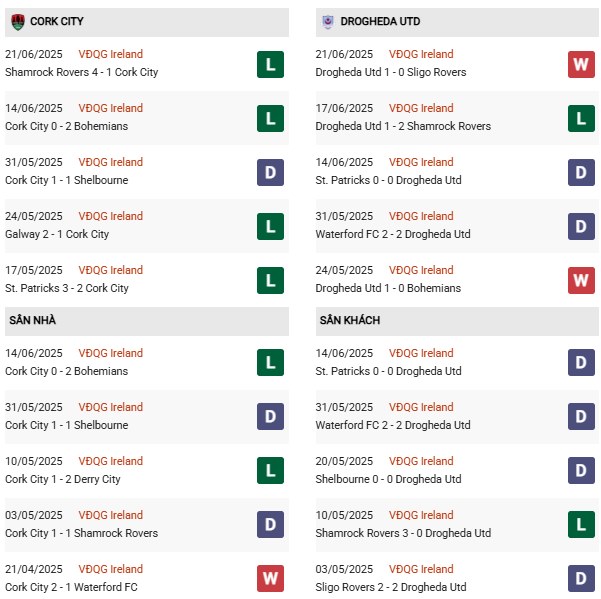601x599 pixels.
Task: Click W badge for Cork City 2-1 Waterford FC
Action: [270, 578]
